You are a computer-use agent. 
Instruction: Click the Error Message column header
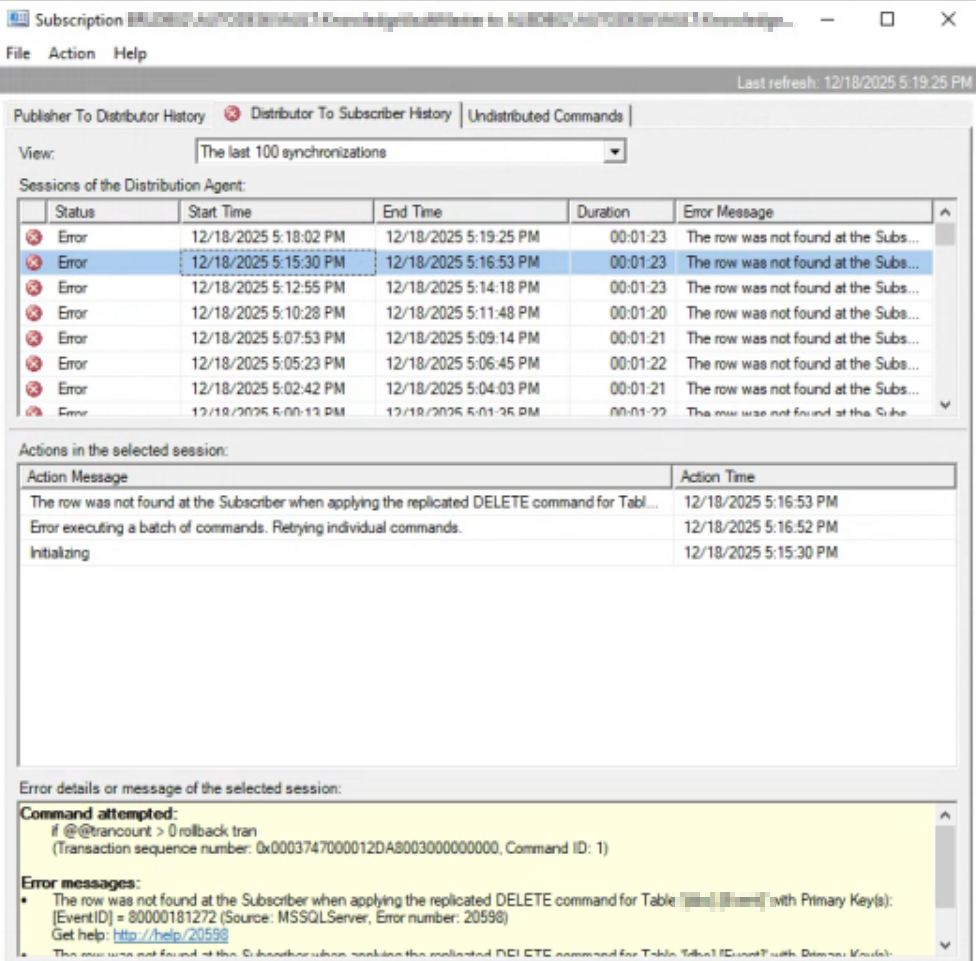coord(804,212)
